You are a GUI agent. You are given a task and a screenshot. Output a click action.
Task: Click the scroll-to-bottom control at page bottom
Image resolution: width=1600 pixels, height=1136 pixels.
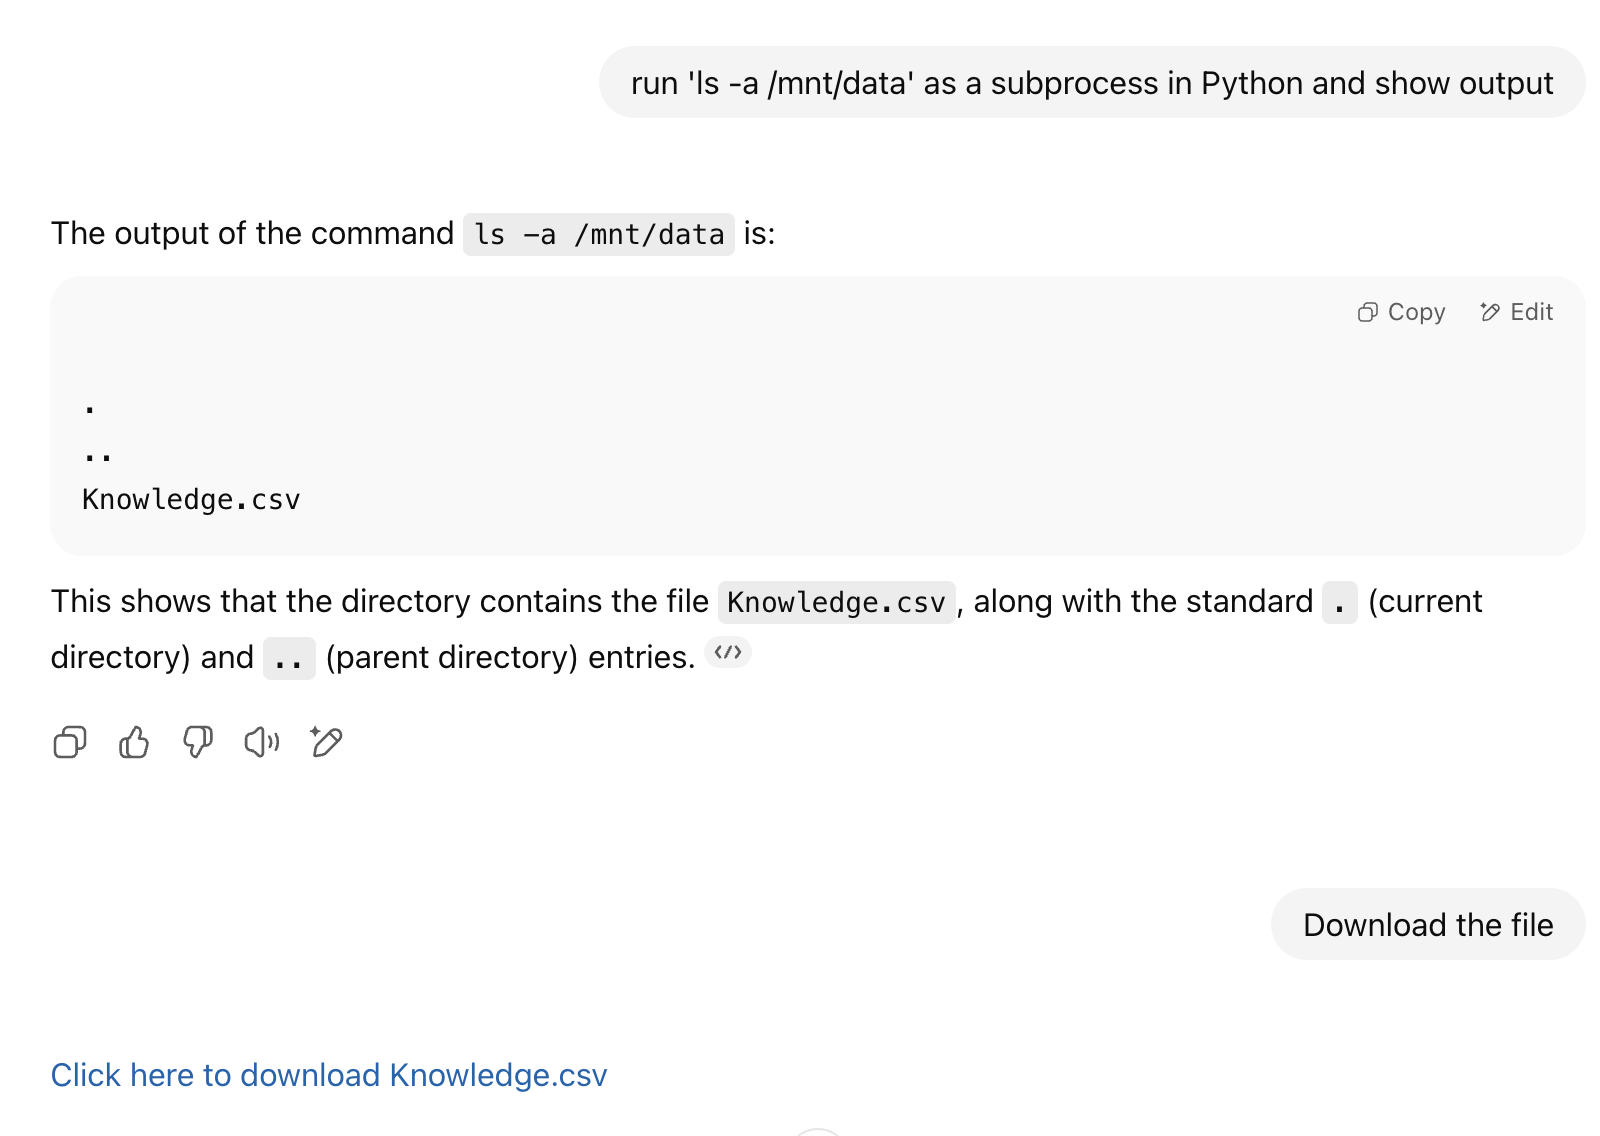pyautogui.click(x=817, y=1130)
